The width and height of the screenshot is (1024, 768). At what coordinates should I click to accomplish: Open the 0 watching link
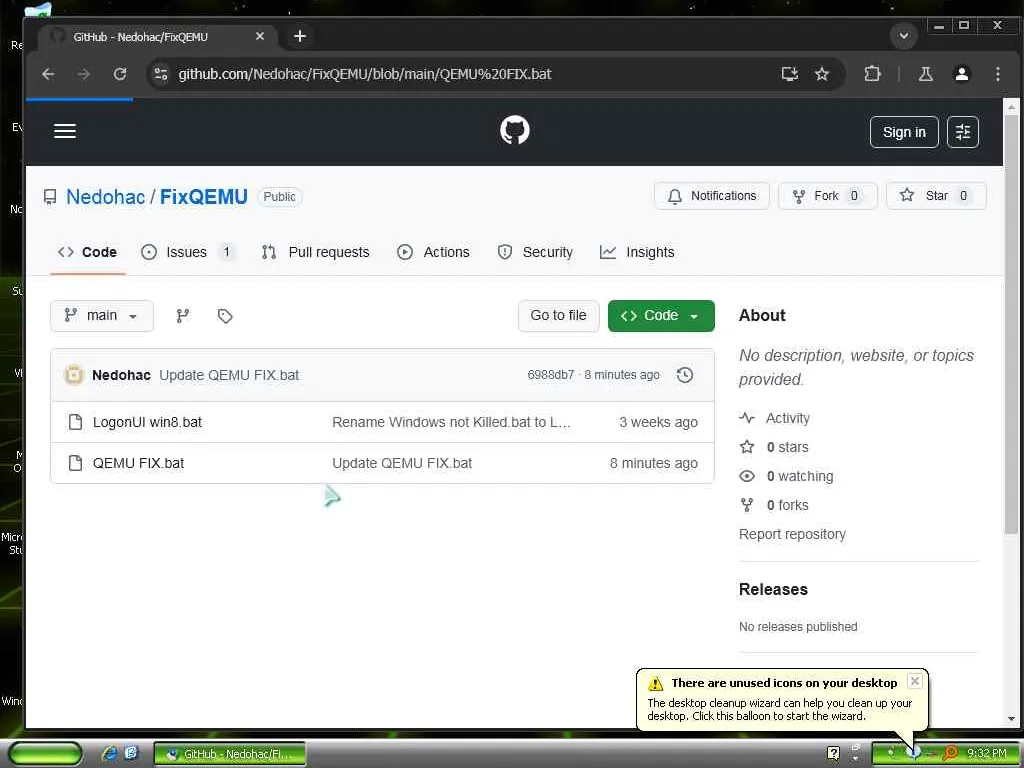click(x=800, y=476)
